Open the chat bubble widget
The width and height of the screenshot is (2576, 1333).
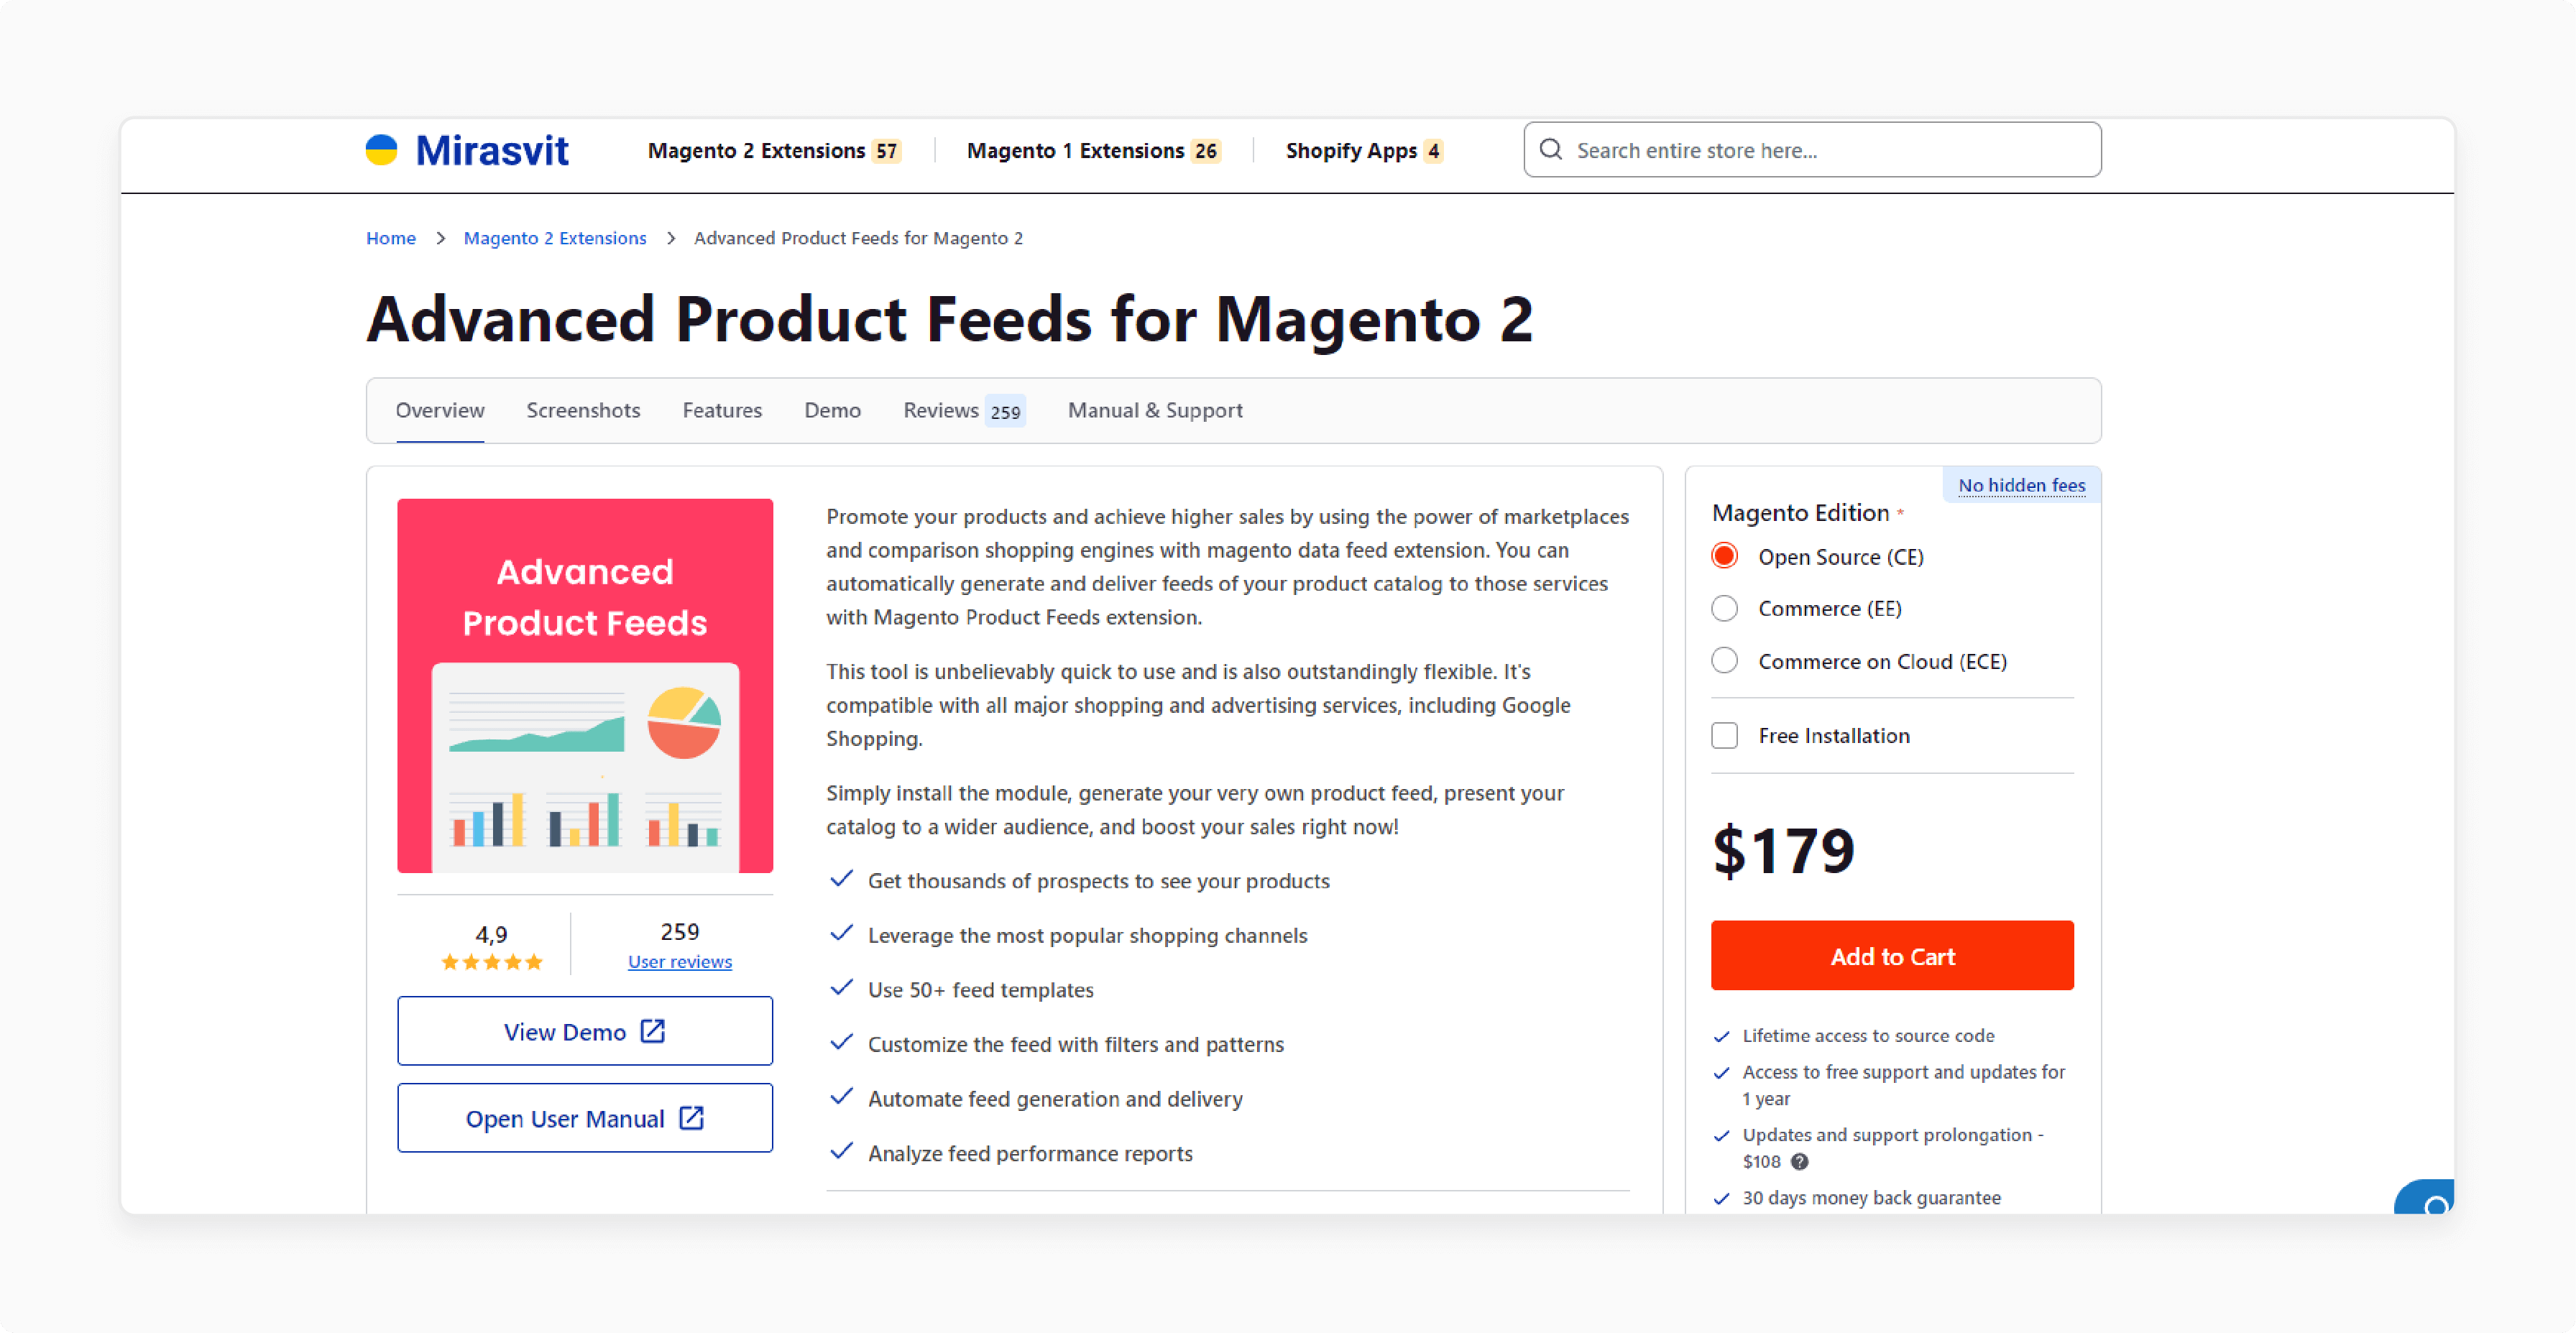click(2426, 1197)
